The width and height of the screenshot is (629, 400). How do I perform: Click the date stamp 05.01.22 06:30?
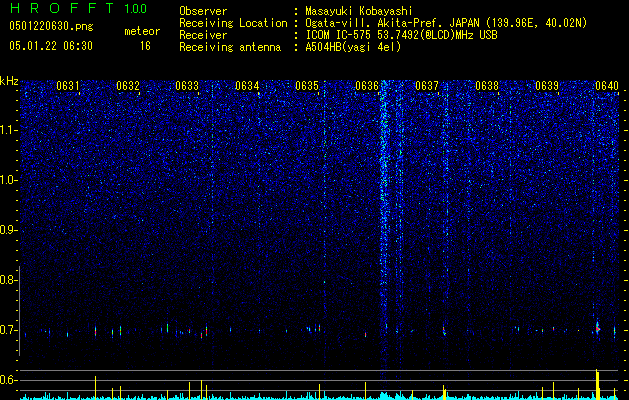[51, 46]
